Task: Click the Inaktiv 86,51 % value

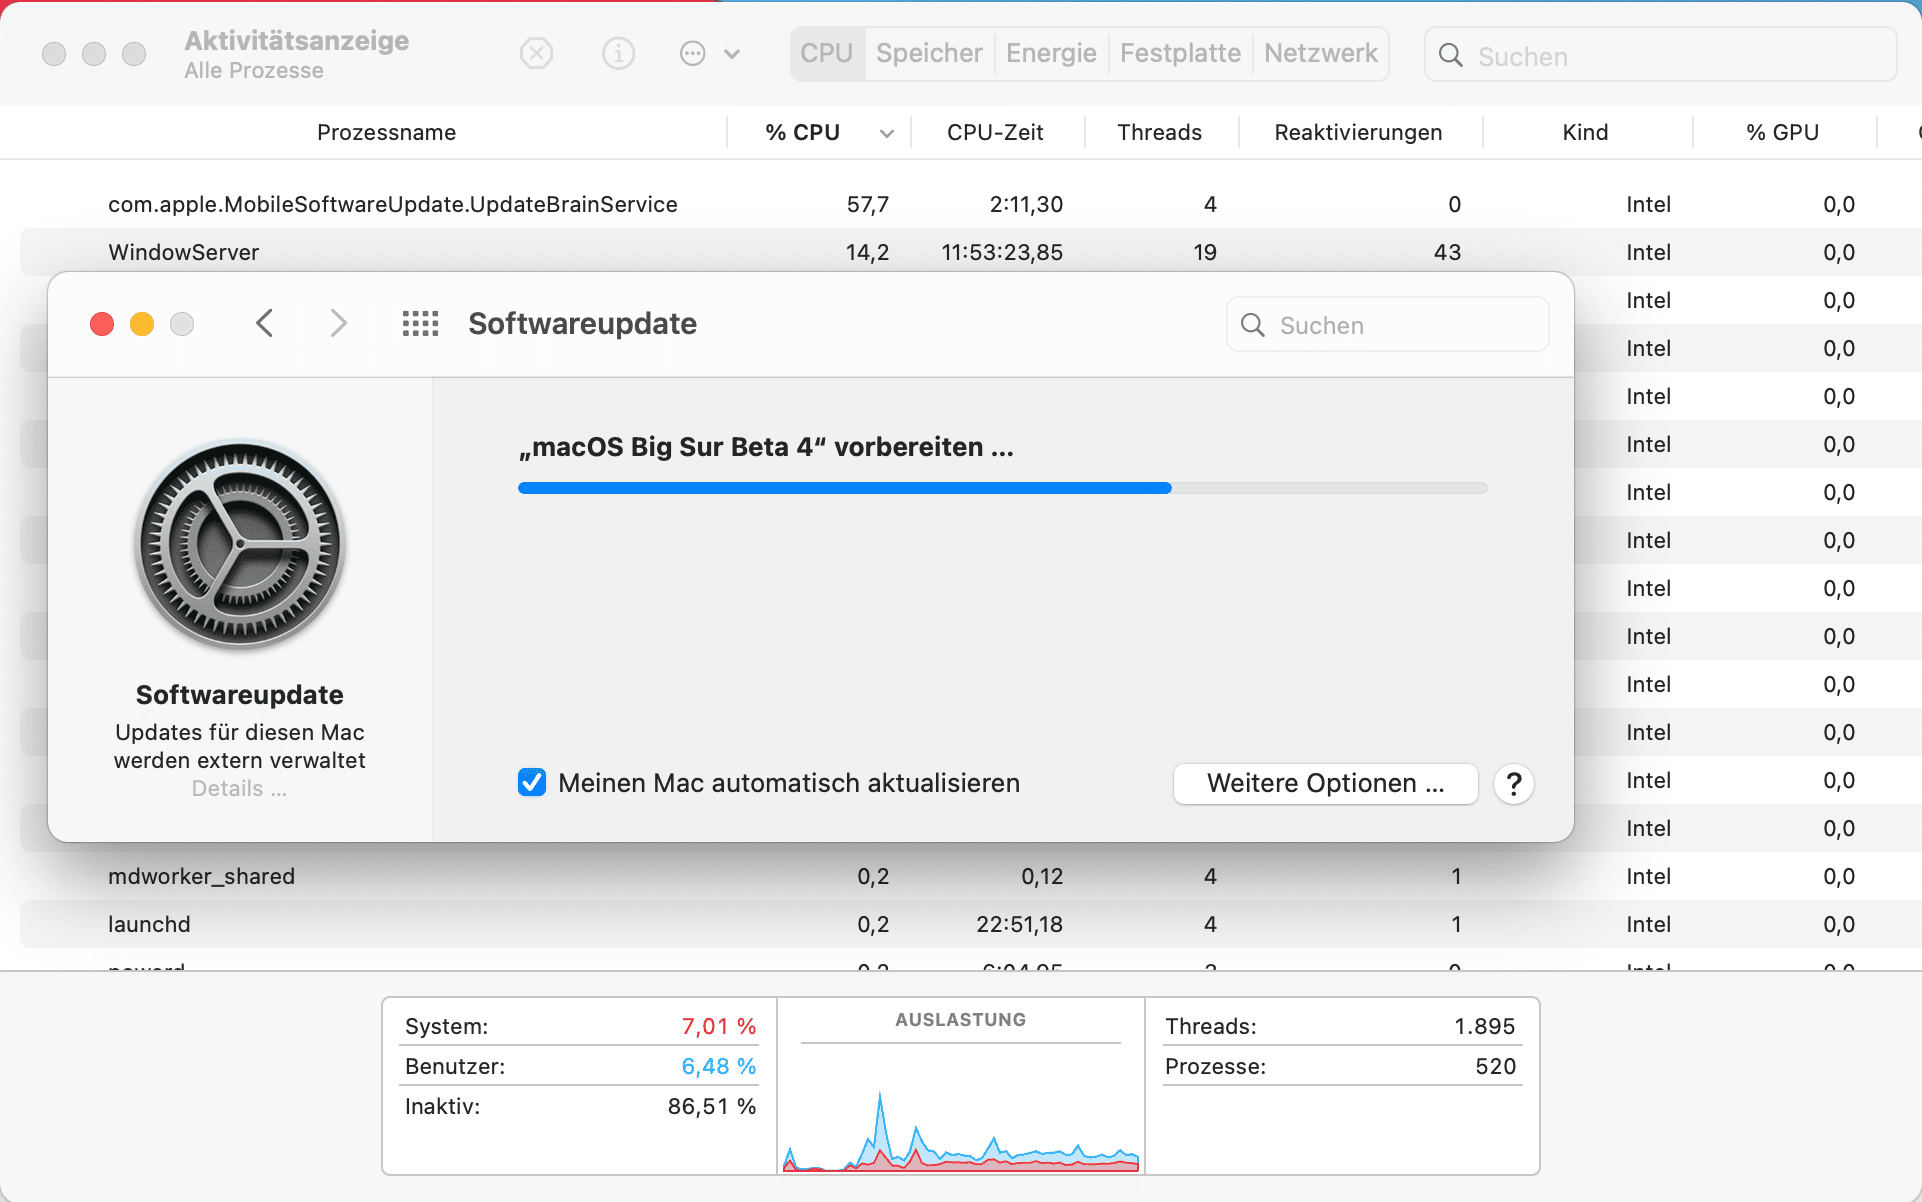Action: click(x=711, y=1106)
